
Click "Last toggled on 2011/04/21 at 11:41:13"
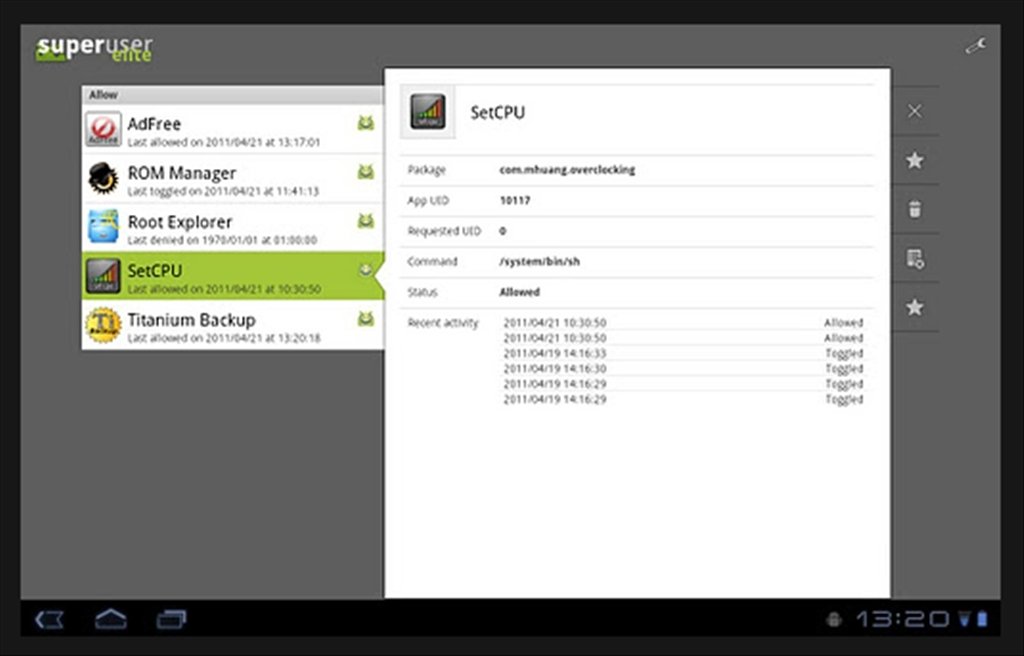click(223, 191)
